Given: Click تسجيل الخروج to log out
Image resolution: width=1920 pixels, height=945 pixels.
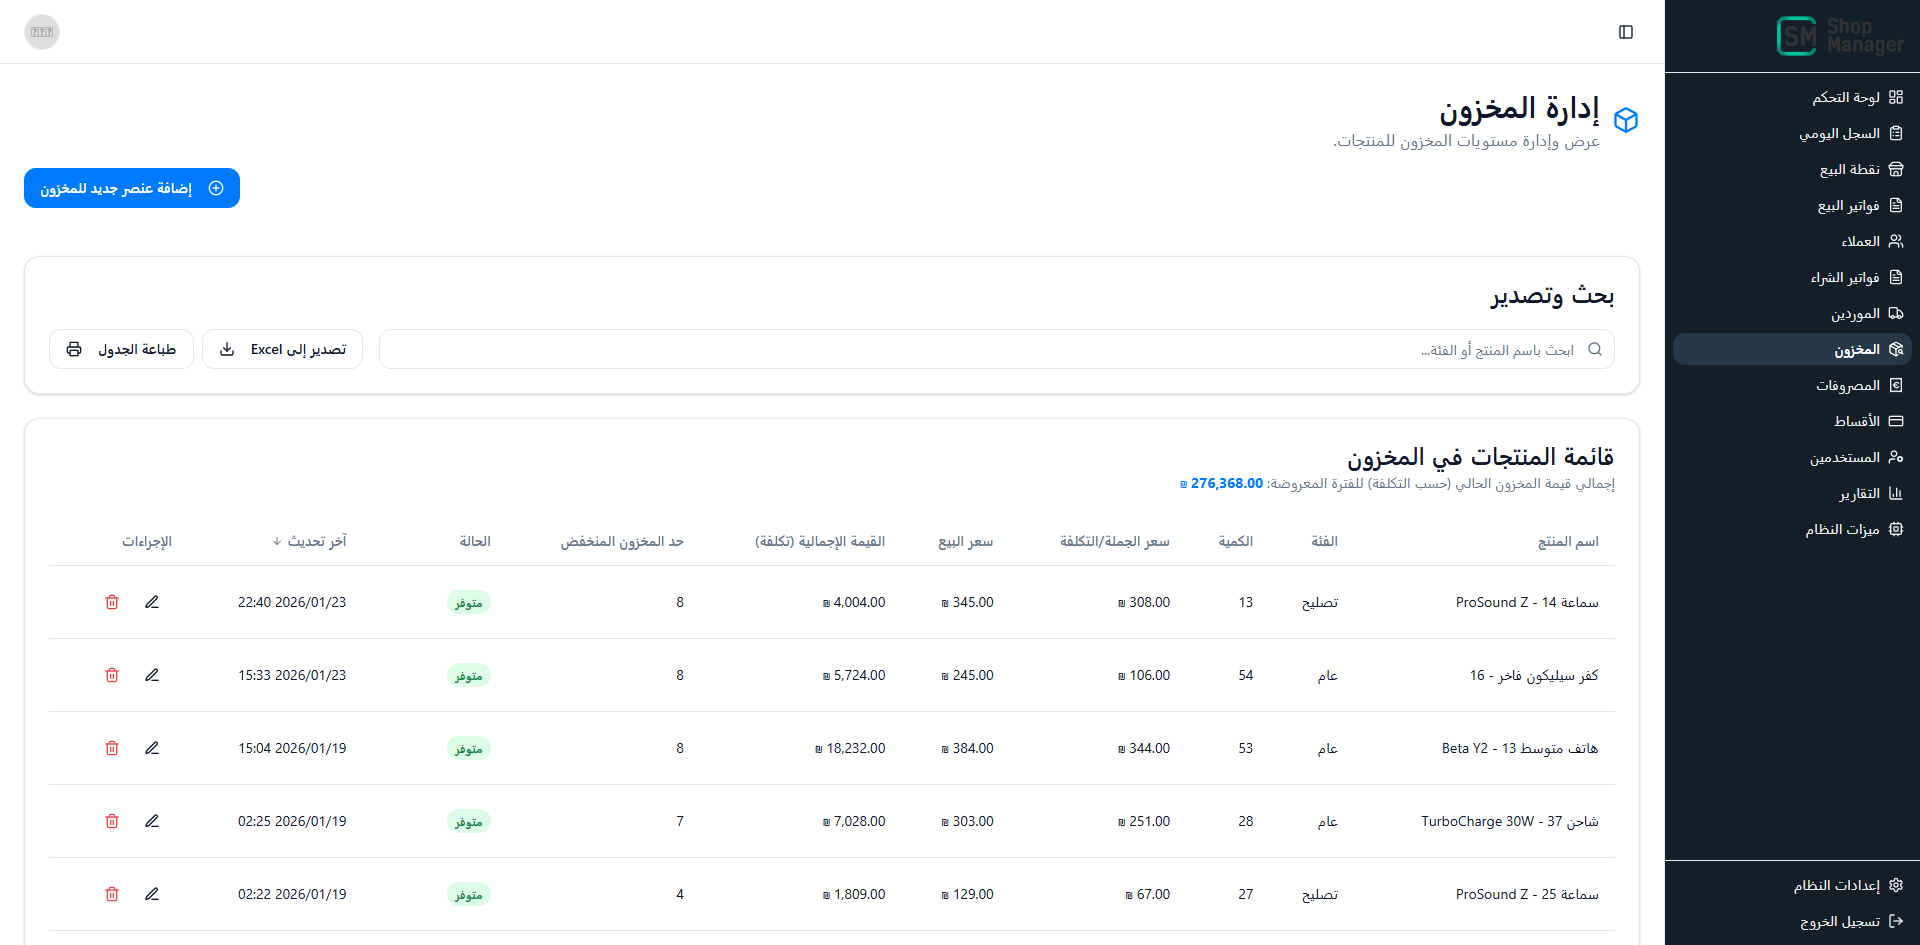Looking at the screenshot, I should tap(1839, 921).
